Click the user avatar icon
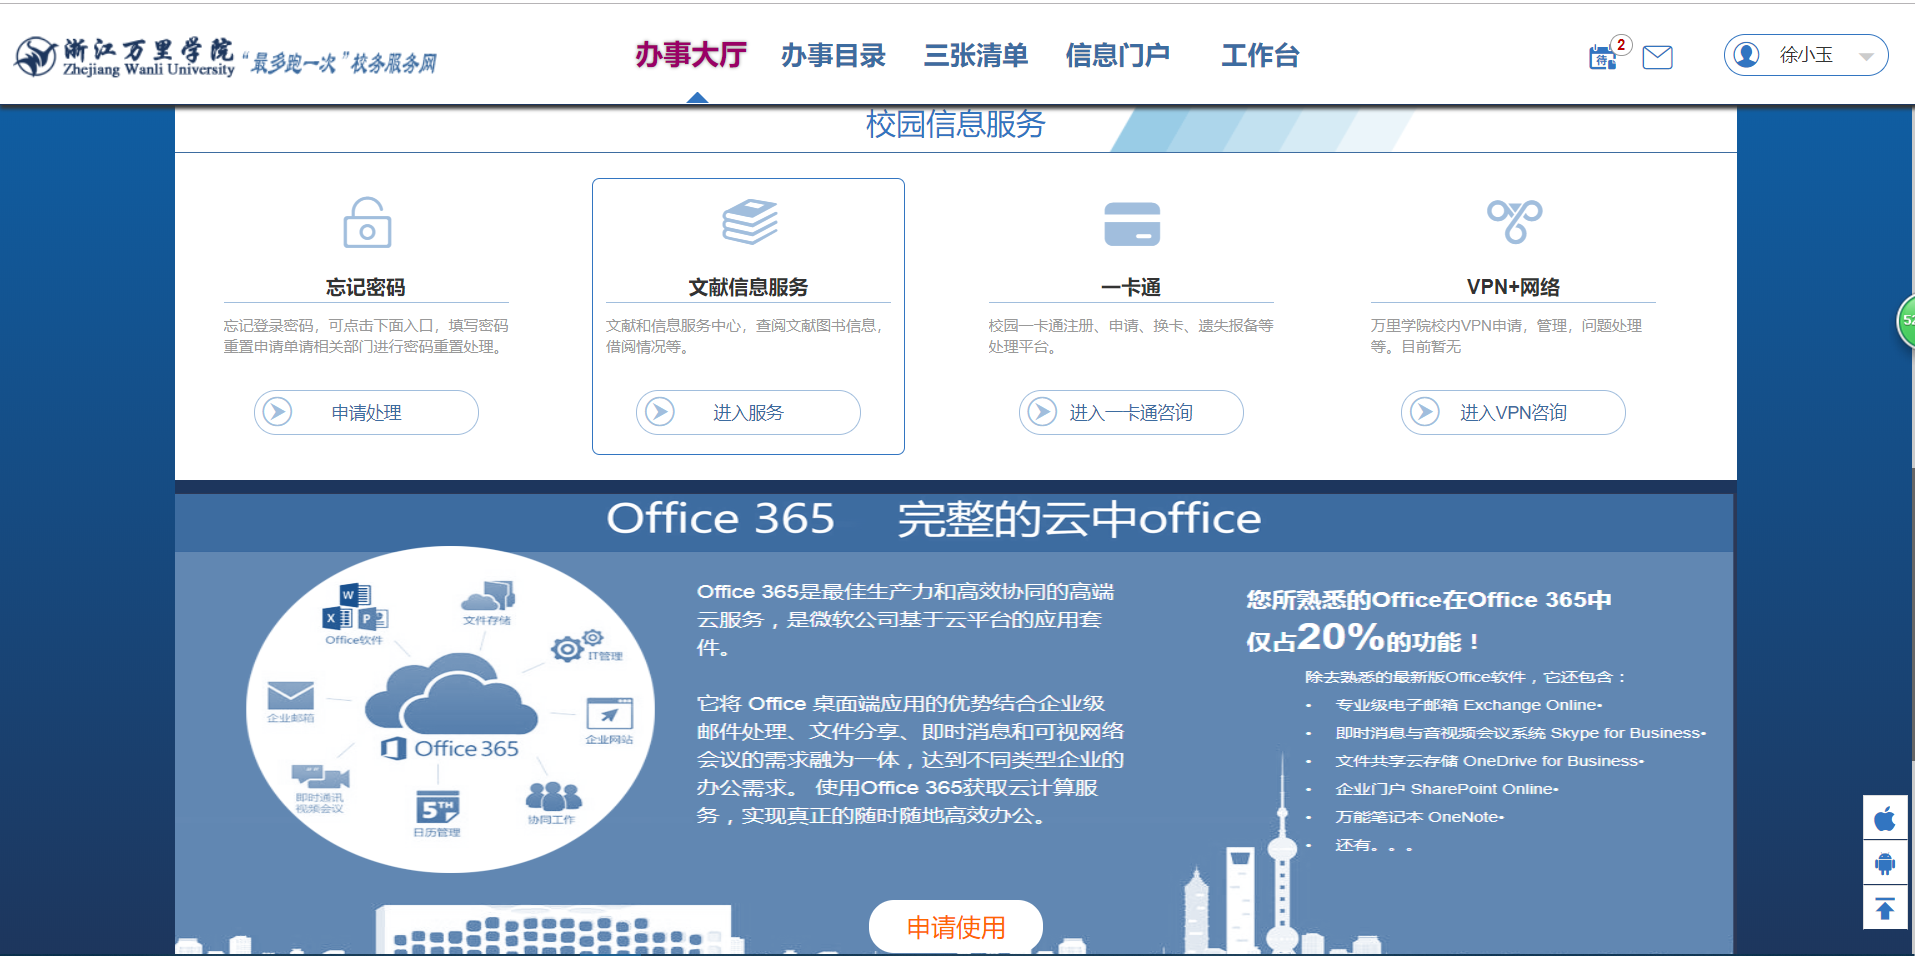The image size is (1915, 956). [x=1746, y=55]
